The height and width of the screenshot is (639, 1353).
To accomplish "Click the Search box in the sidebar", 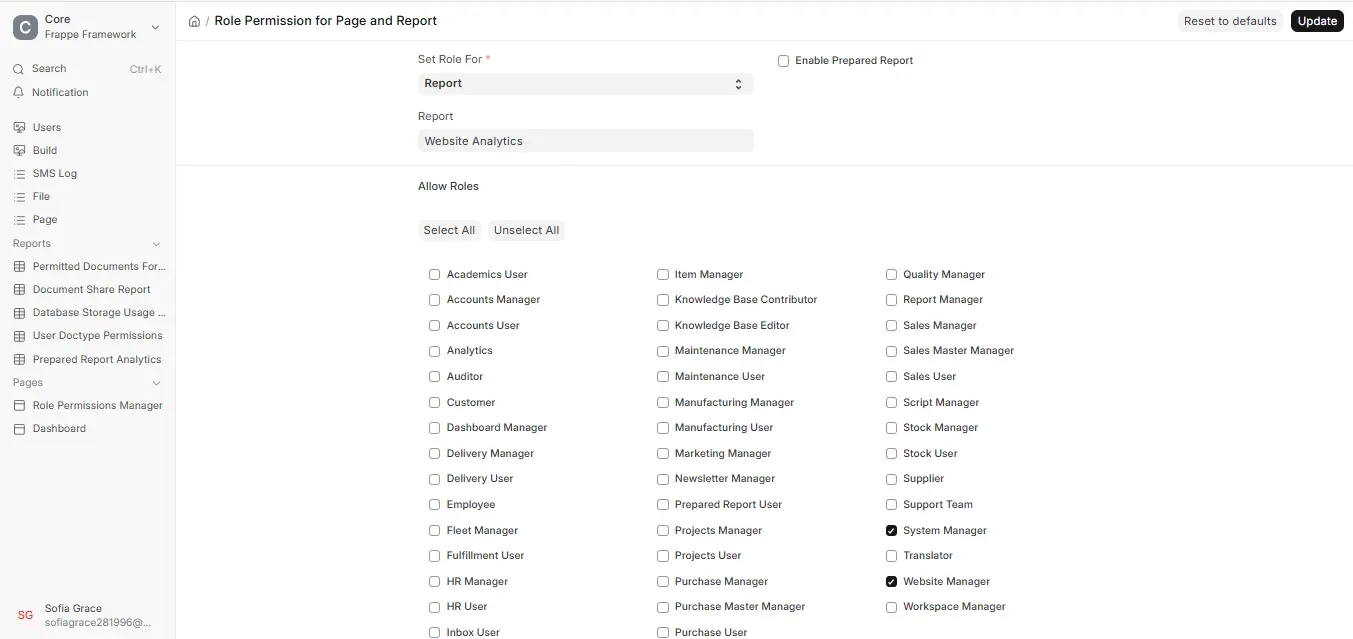I will pyautogui.click(x=87, y=69).
